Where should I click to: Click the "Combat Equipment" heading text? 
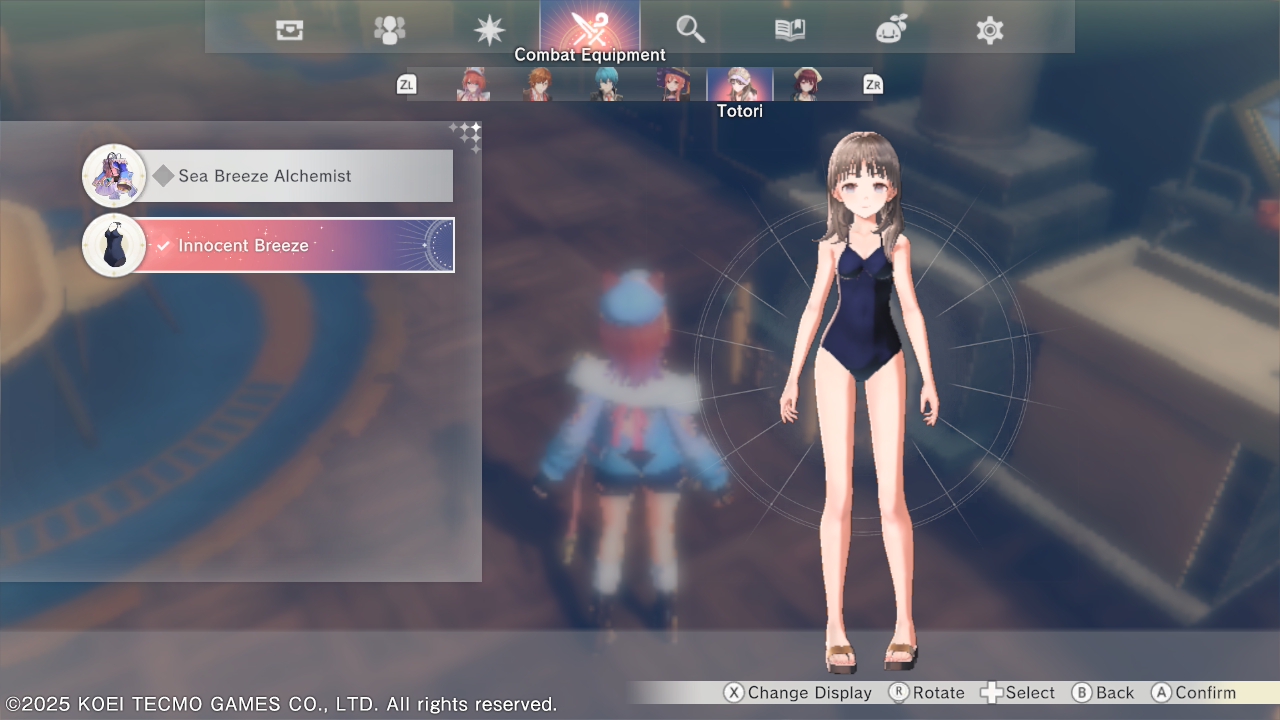click(590, 55)
